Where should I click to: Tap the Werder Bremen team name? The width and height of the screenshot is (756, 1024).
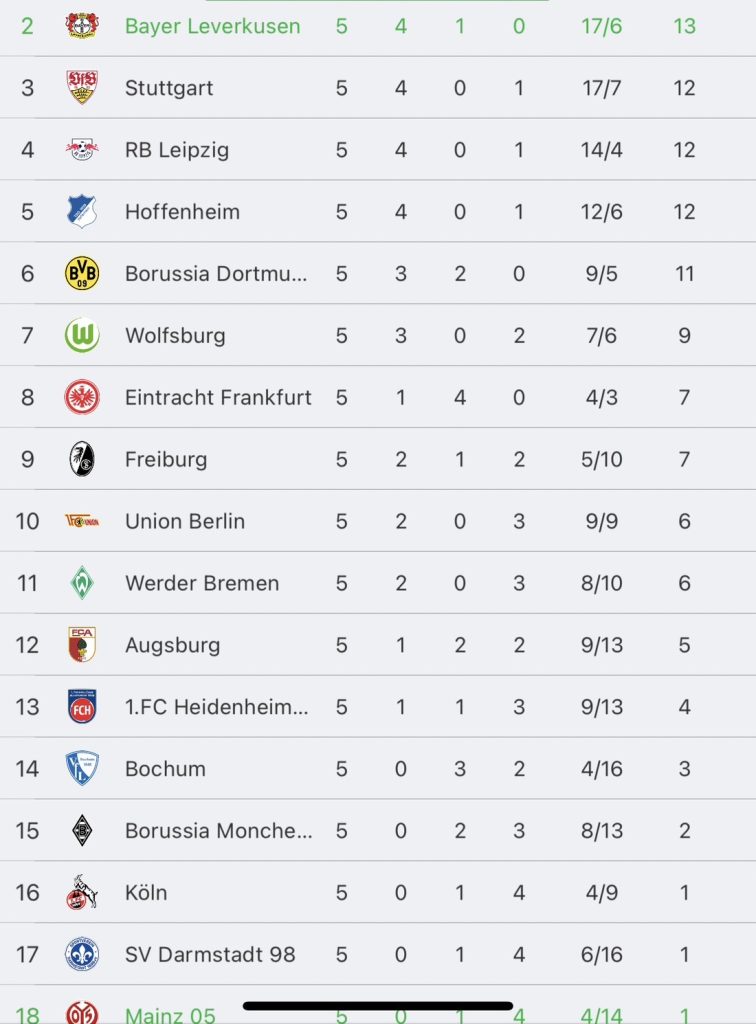pos(202,583)
